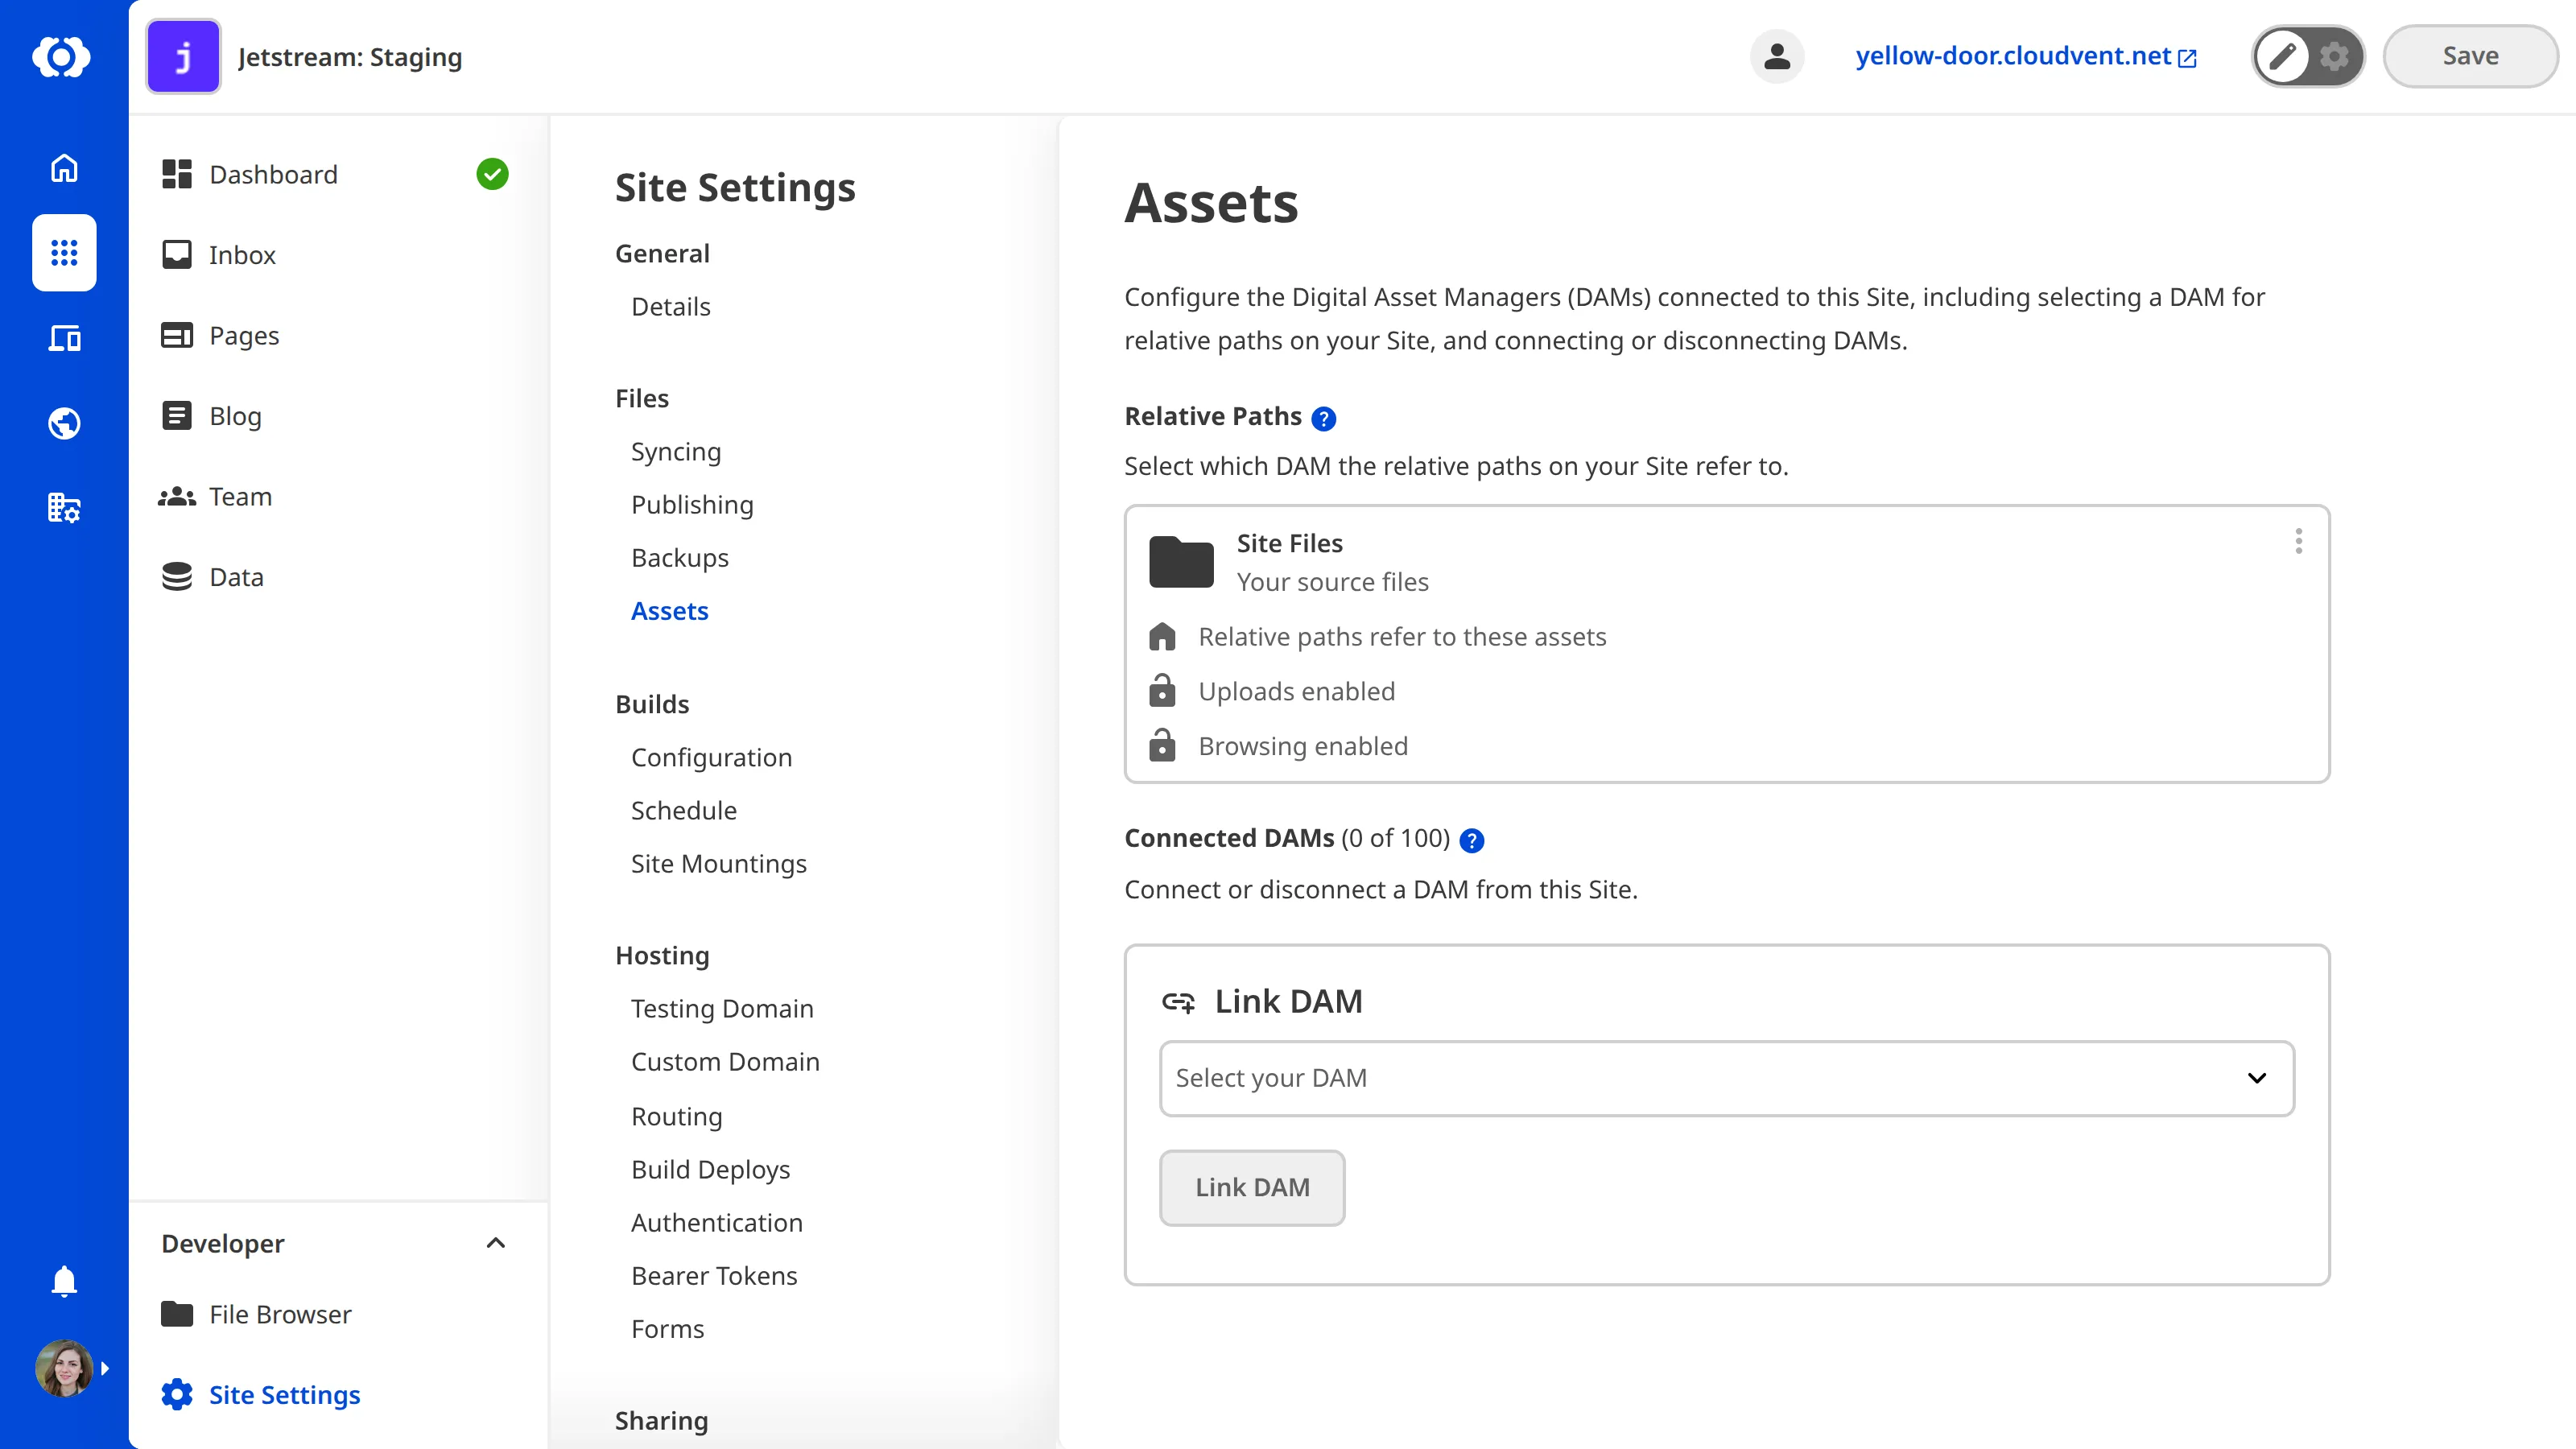This screenshot has height=1449, width=2576.
Task: Open the Bearer Tokens settings page
Action: [714, 1275]
